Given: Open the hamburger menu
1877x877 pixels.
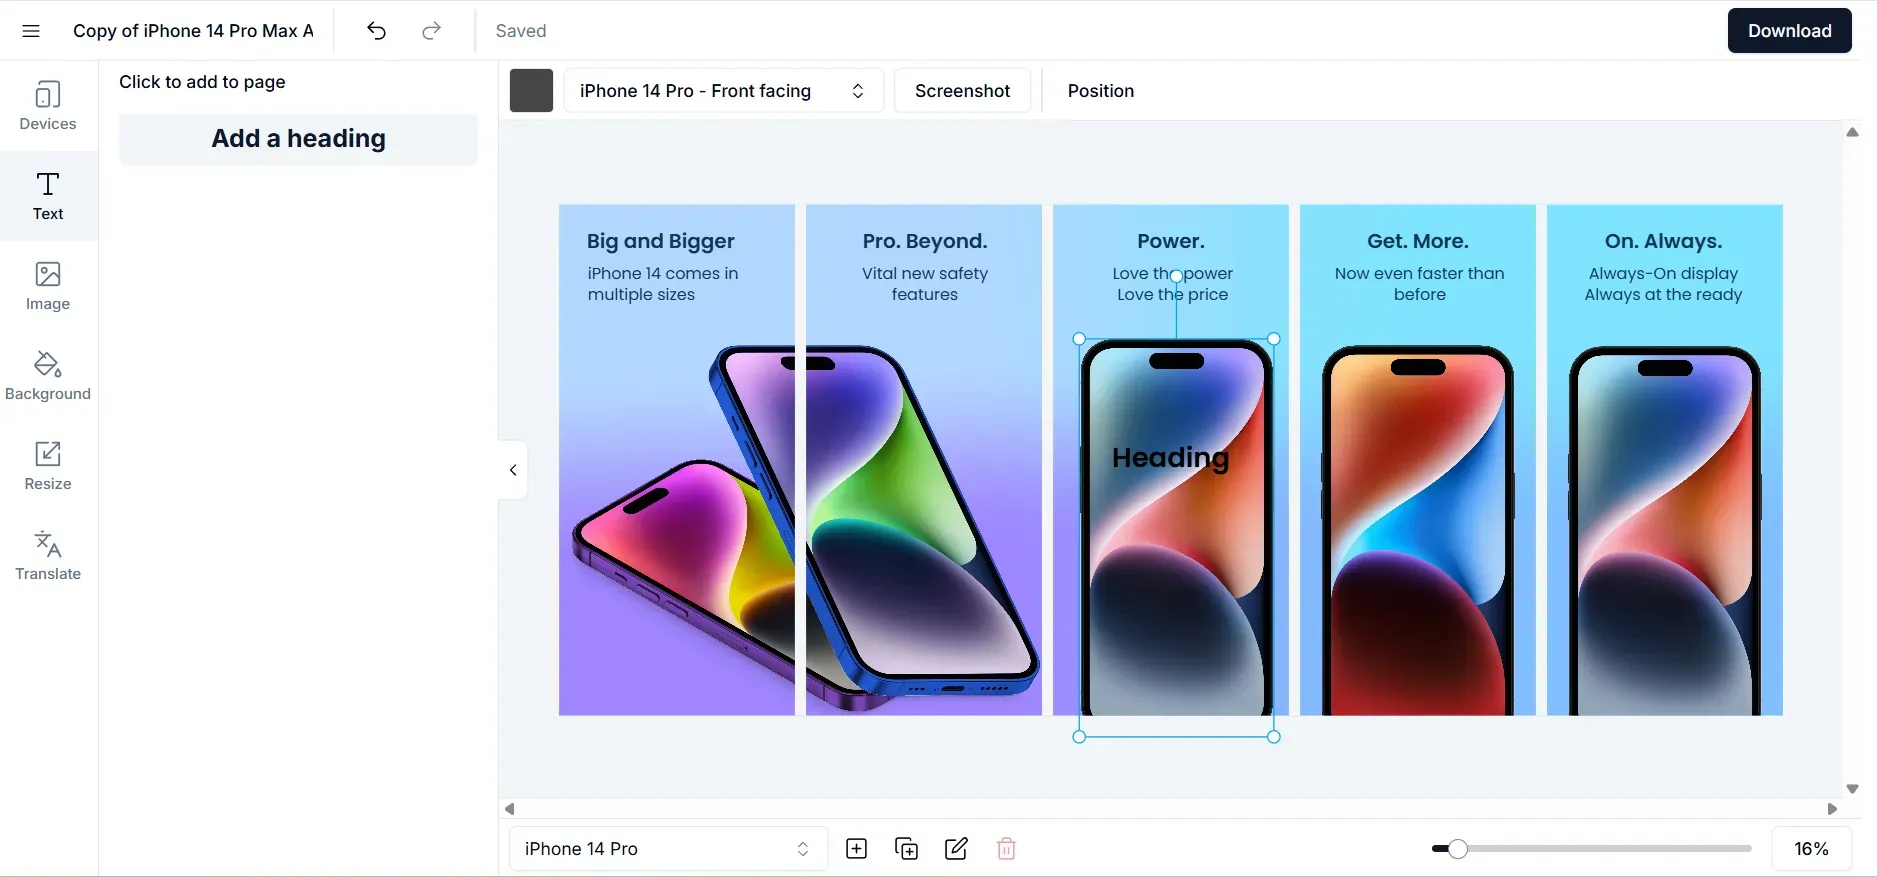Looking at the screenshot, I should (31, 31).
